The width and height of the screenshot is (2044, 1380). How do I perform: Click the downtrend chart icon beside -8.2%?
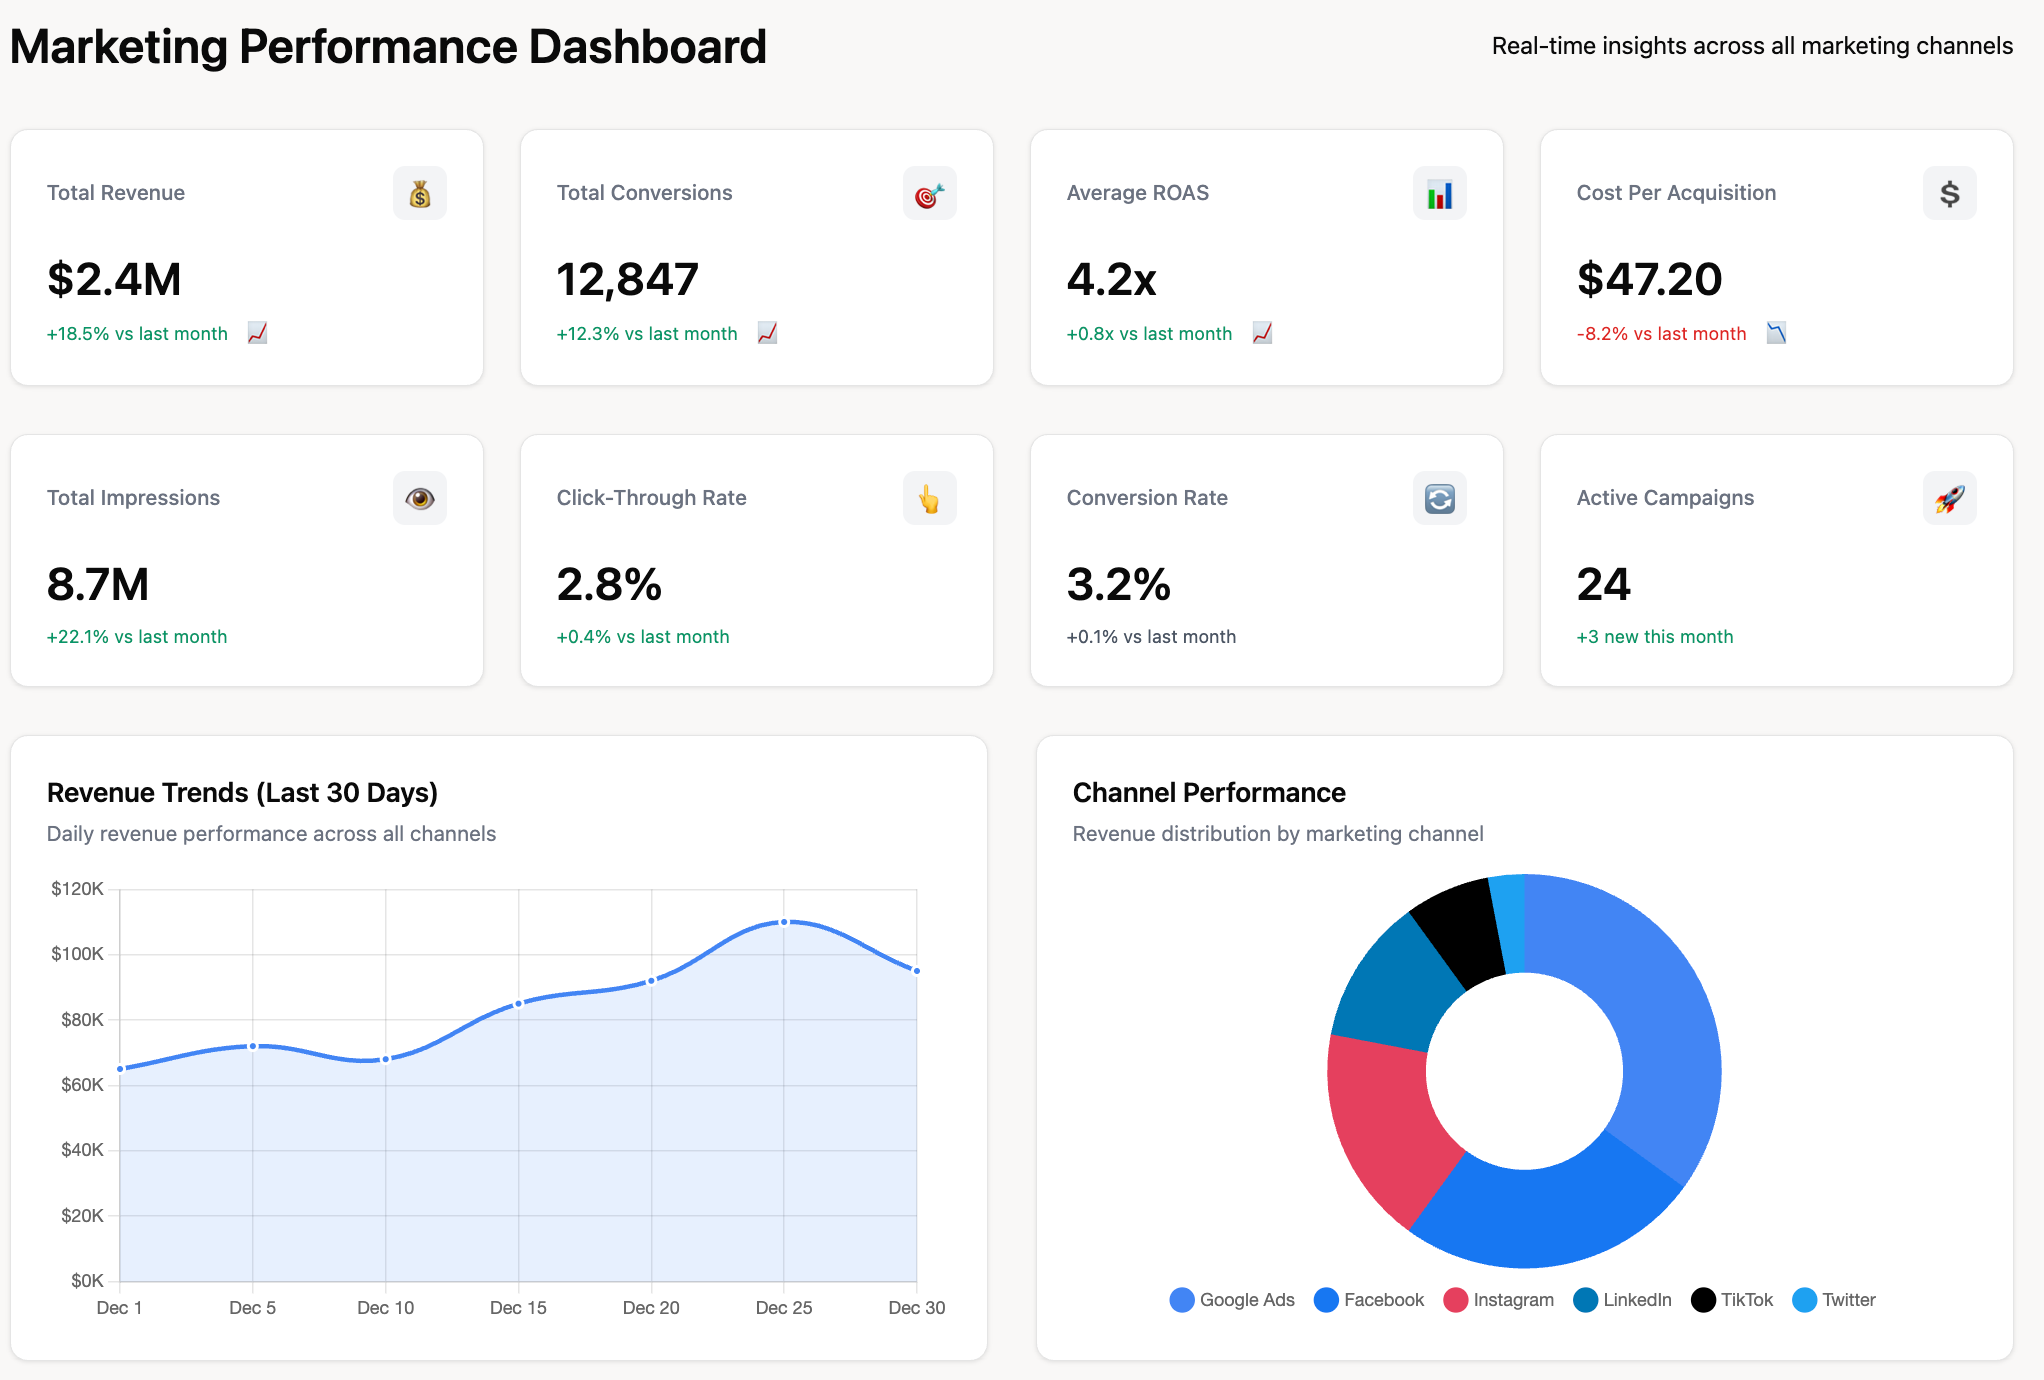coord(1776,333)
